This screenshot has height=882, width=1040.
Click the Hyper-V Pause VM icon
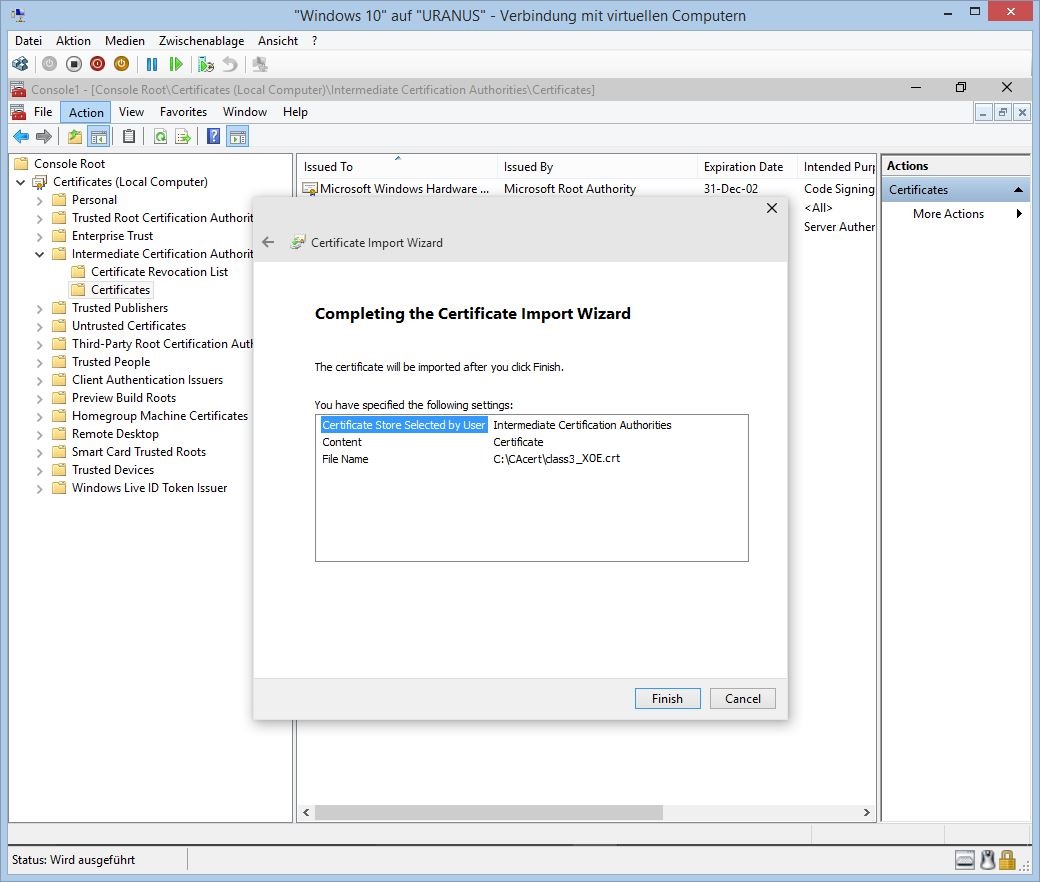click(152, 64)
